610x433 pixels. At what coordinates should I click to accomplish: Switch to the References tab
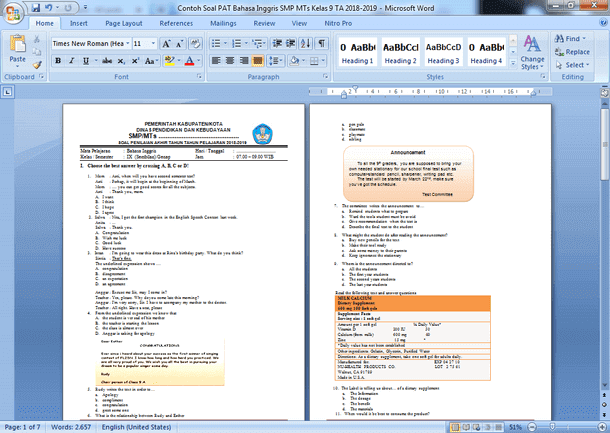click(176, 23)
